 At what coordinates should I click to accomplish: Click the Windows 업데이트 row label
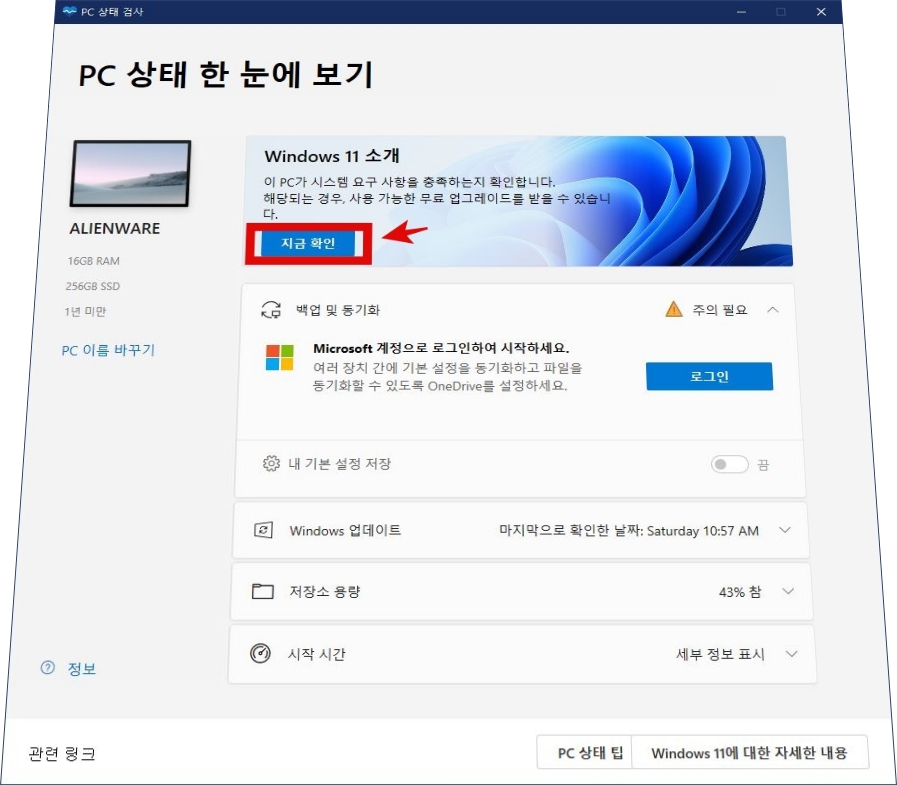[x=345, y=530]
